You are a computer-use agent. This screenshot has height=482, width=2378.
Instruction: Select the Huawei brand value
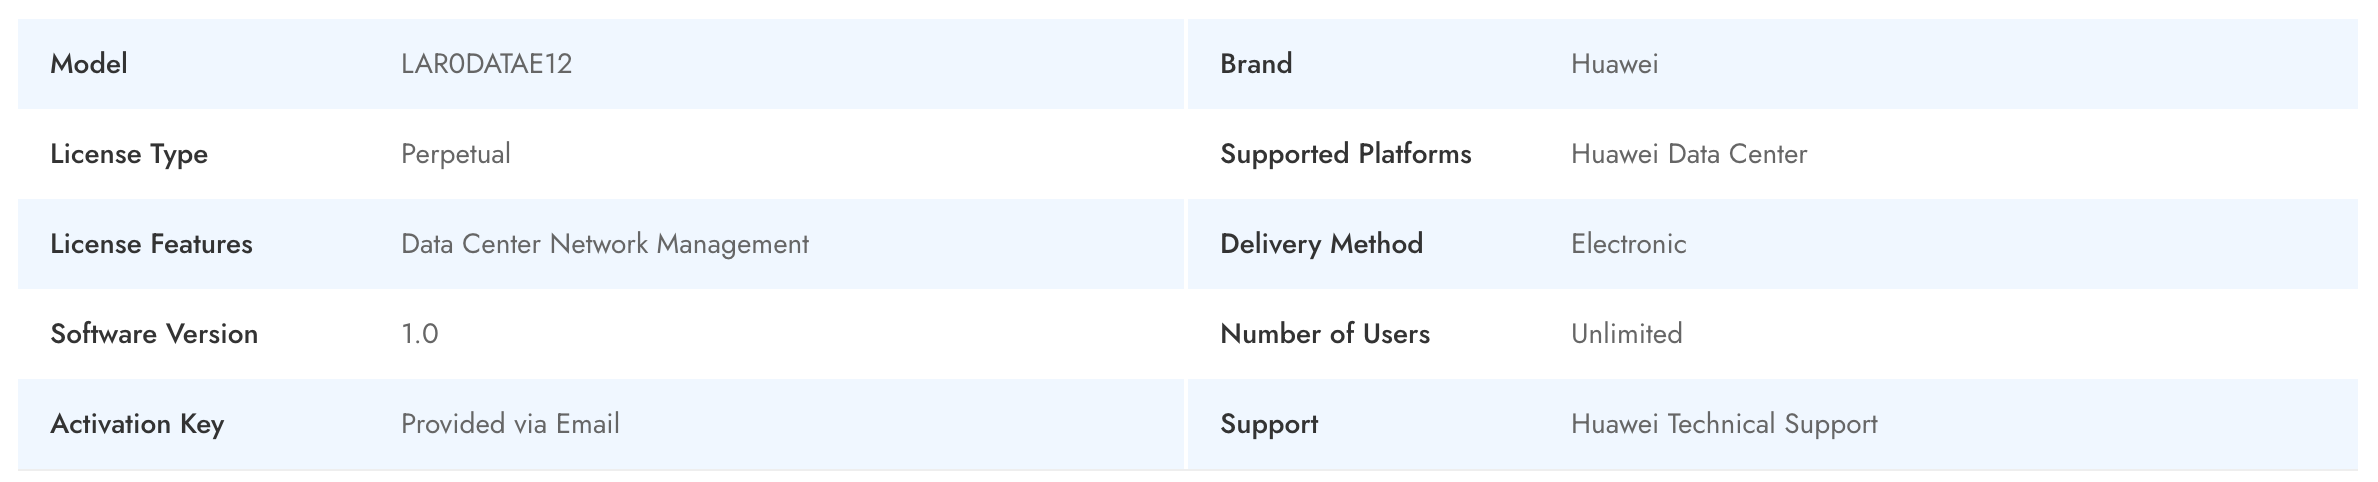[x=1614, y=64]
